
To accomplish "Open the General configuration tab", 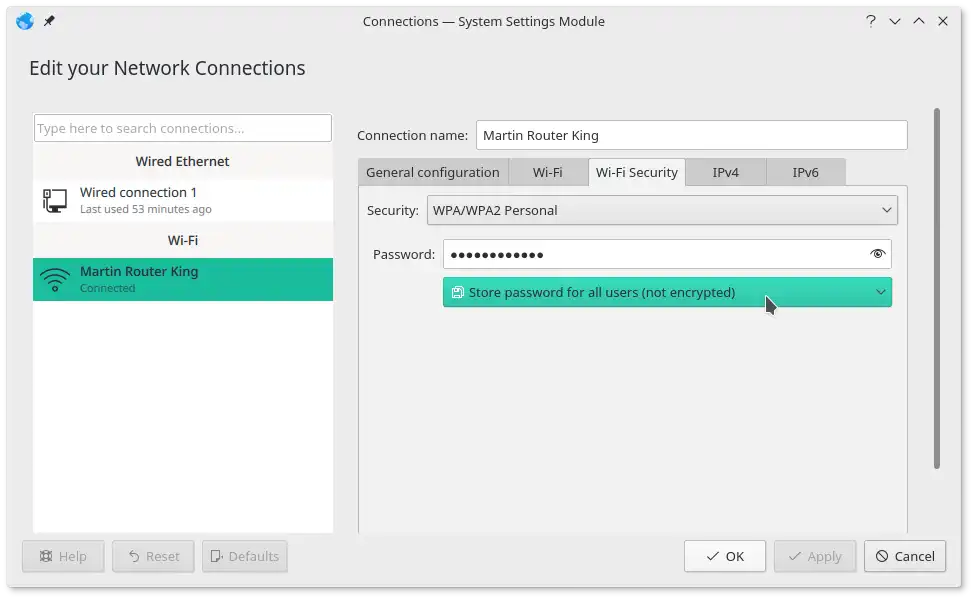I will tap(433, 172).
